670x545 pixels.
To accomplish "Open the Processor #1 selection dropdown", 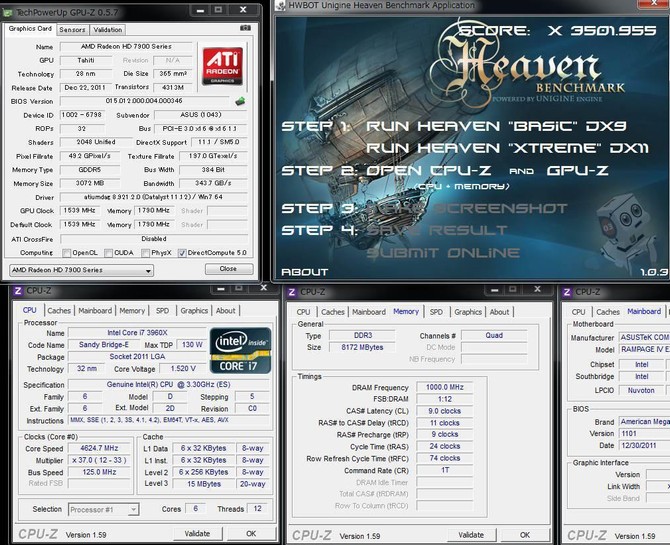I will pyautogui.click(x=103, y=510).
